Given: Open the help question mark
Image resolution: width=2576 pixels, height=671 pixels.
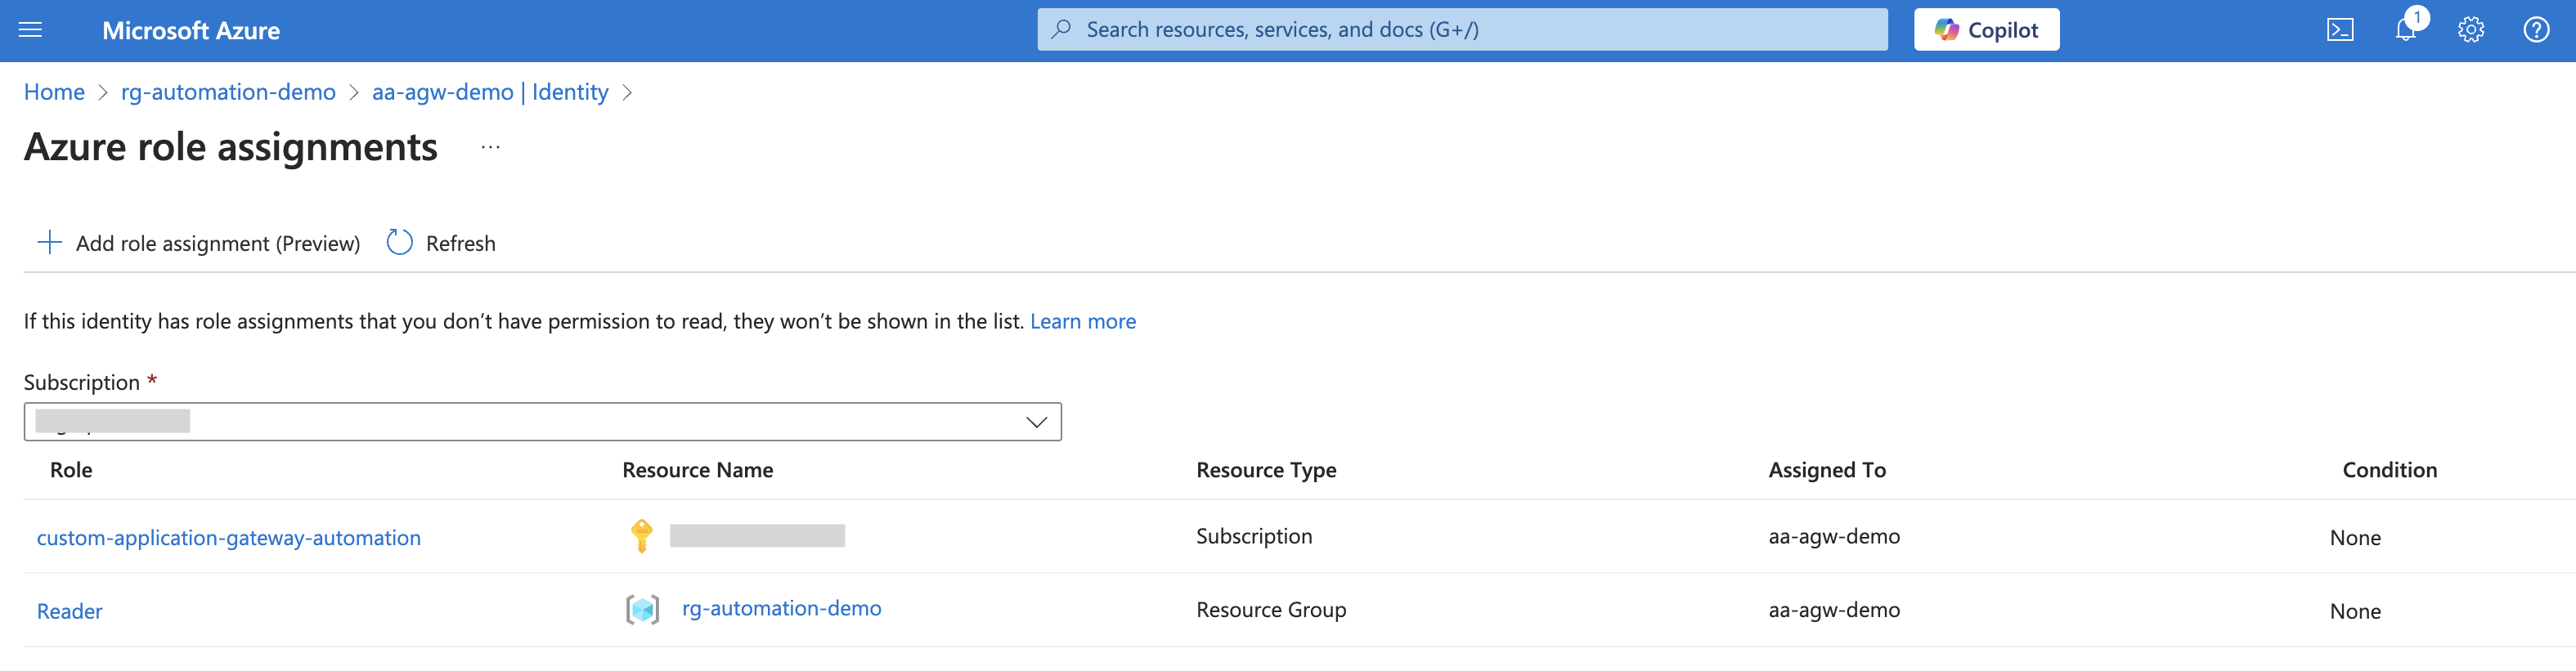Looking at the screenshot, I should click(2536, 30).
